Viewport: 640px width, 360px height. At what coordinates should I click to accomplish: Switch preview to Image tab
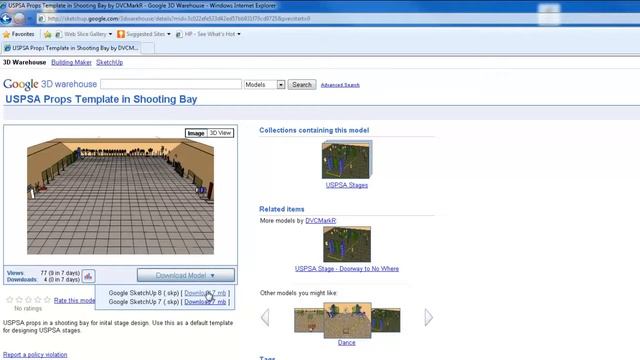(x=196, y=133)
